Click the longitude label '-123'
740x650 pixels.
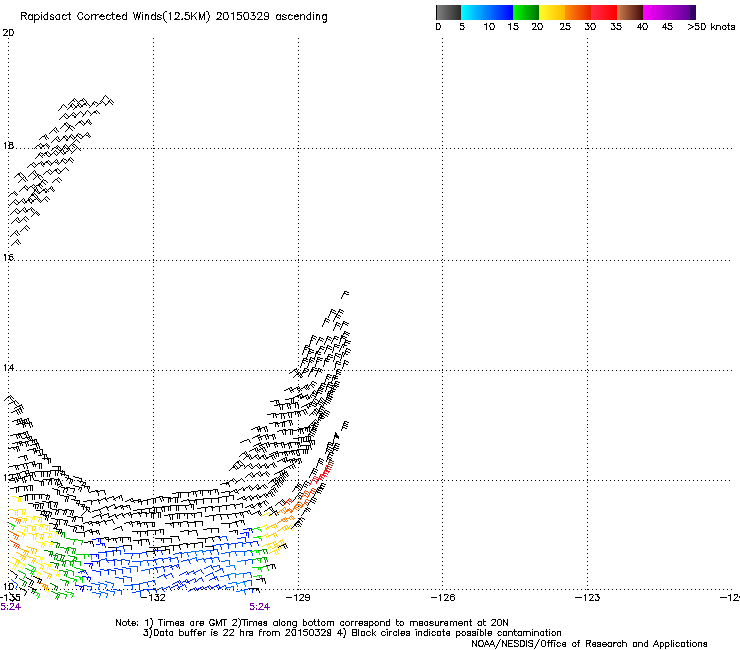(588, 598)
